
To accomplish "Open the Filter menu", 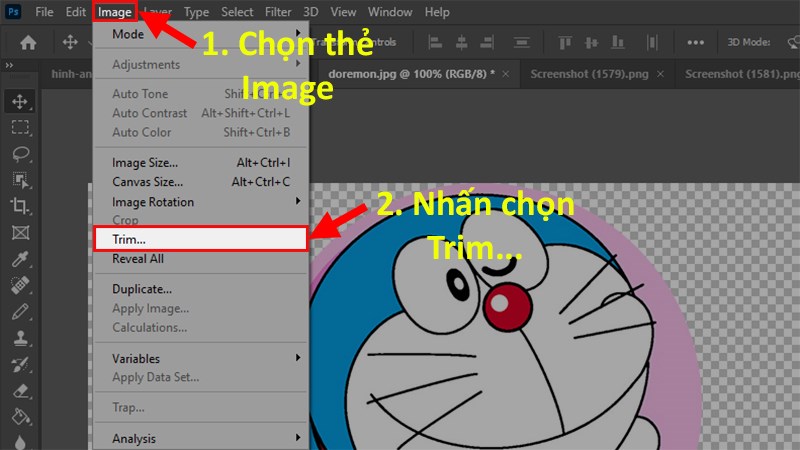I will [278, 12].
